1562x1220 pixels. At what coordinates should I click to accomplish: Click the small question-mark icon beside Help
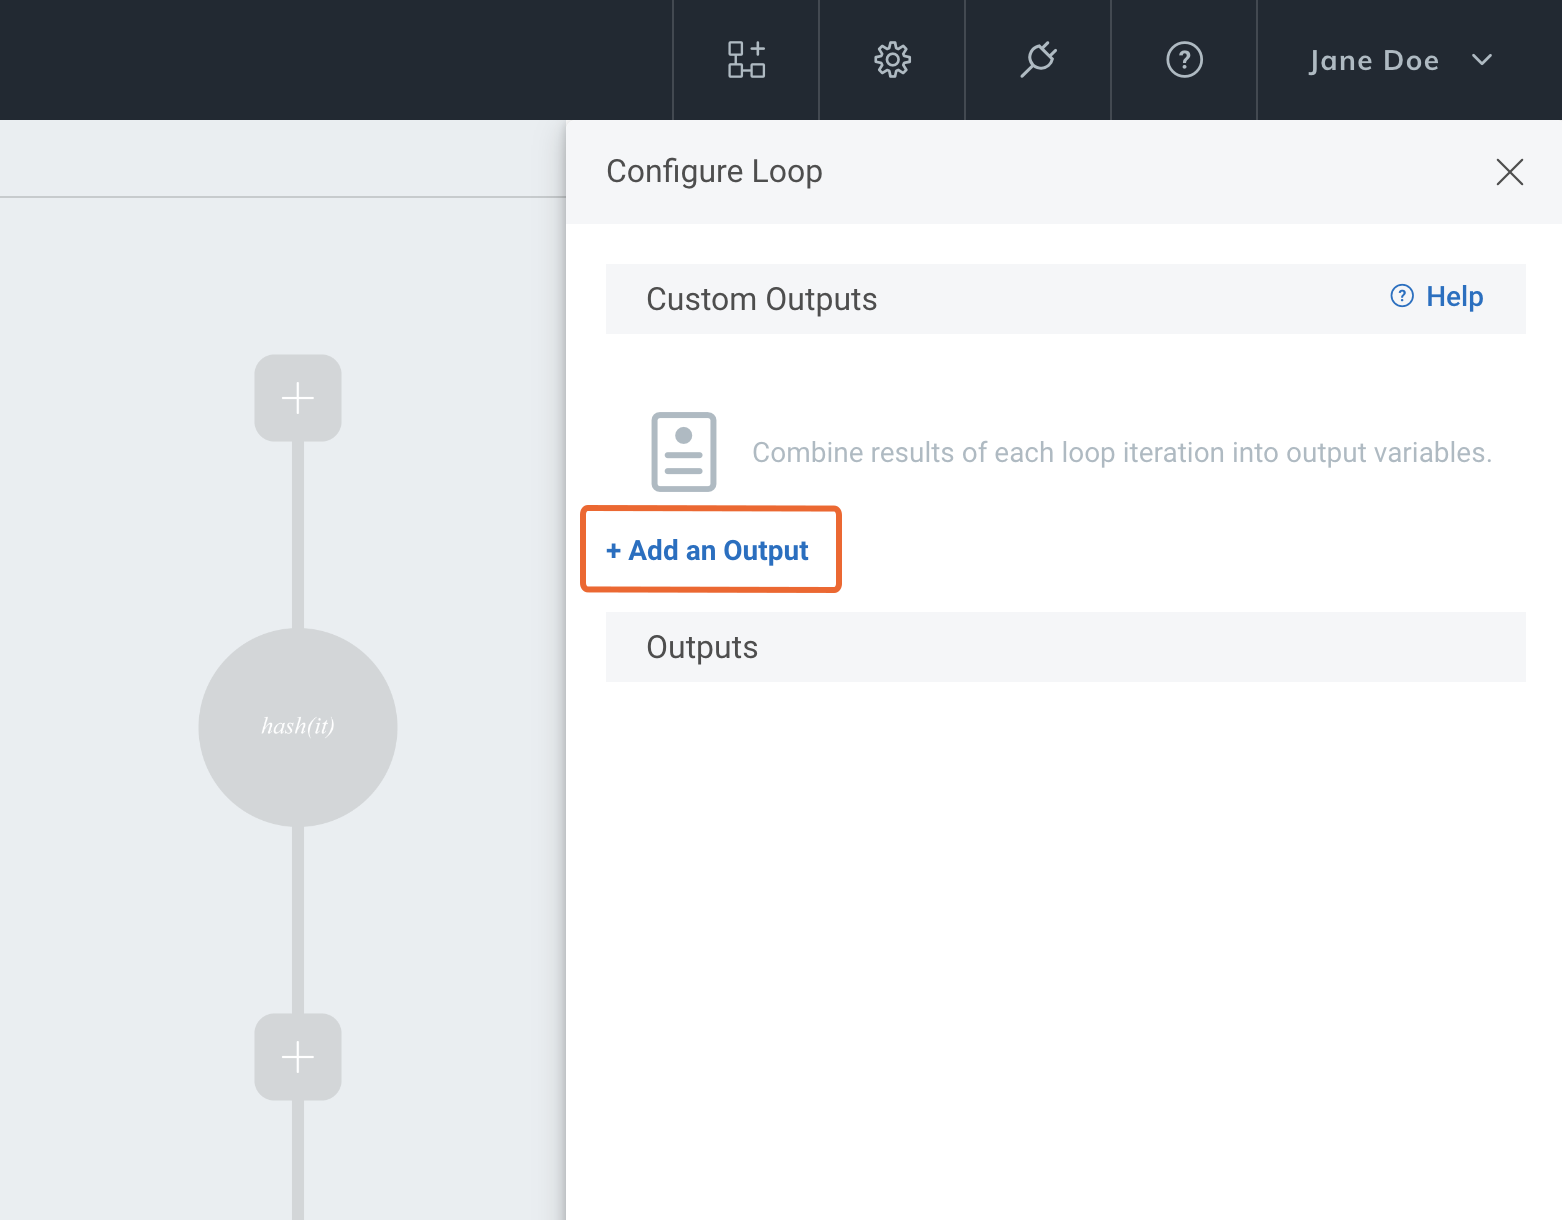(1402, 296)
